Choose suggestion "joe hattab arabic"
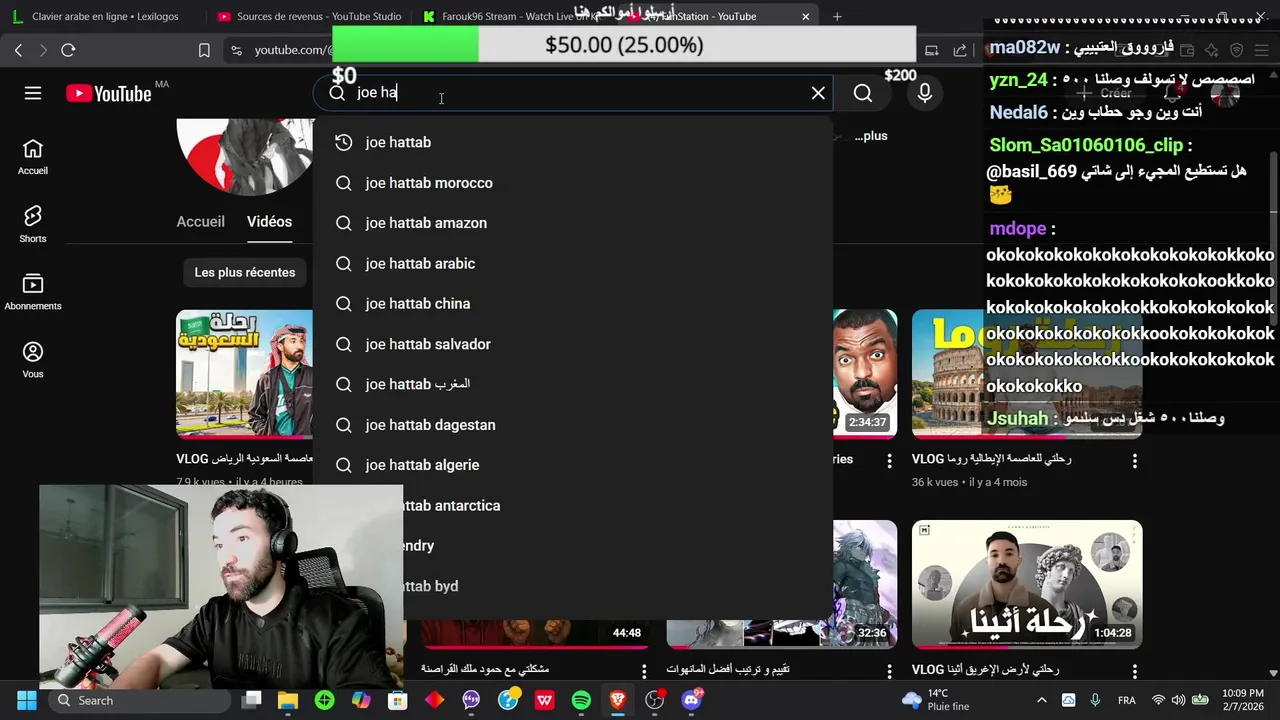The image size is (1280, 720). [x=573, y=264]
